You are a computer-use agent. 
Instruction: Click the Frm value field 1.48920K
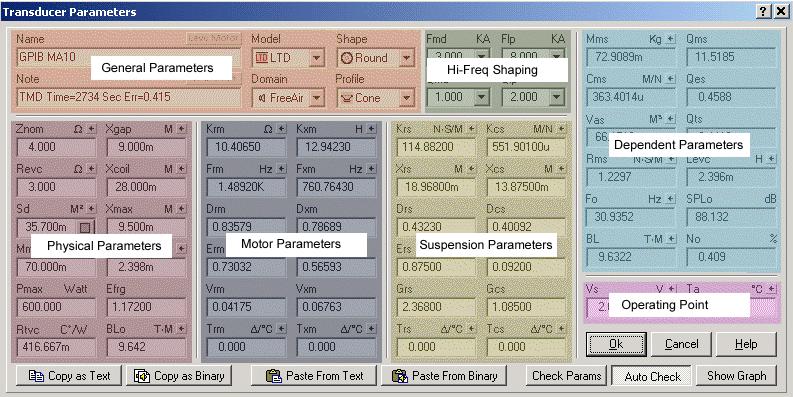pyautogui.click(x=246, y=187)
